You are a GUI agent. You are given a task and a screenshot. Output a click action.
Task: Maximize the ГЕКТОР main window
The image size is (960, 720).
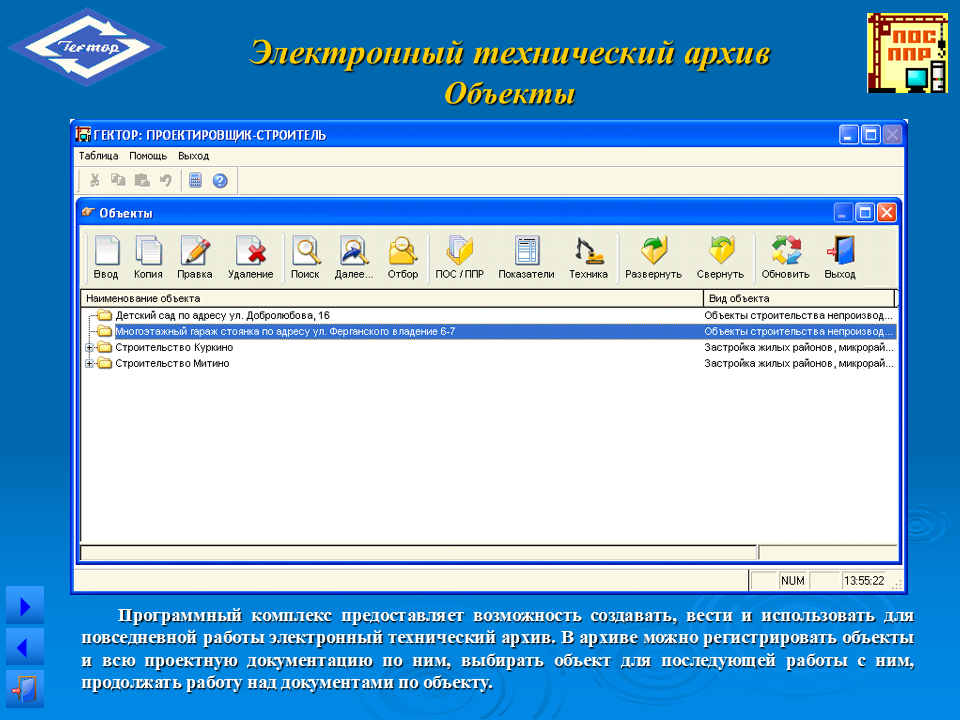[x=871, y=135]
